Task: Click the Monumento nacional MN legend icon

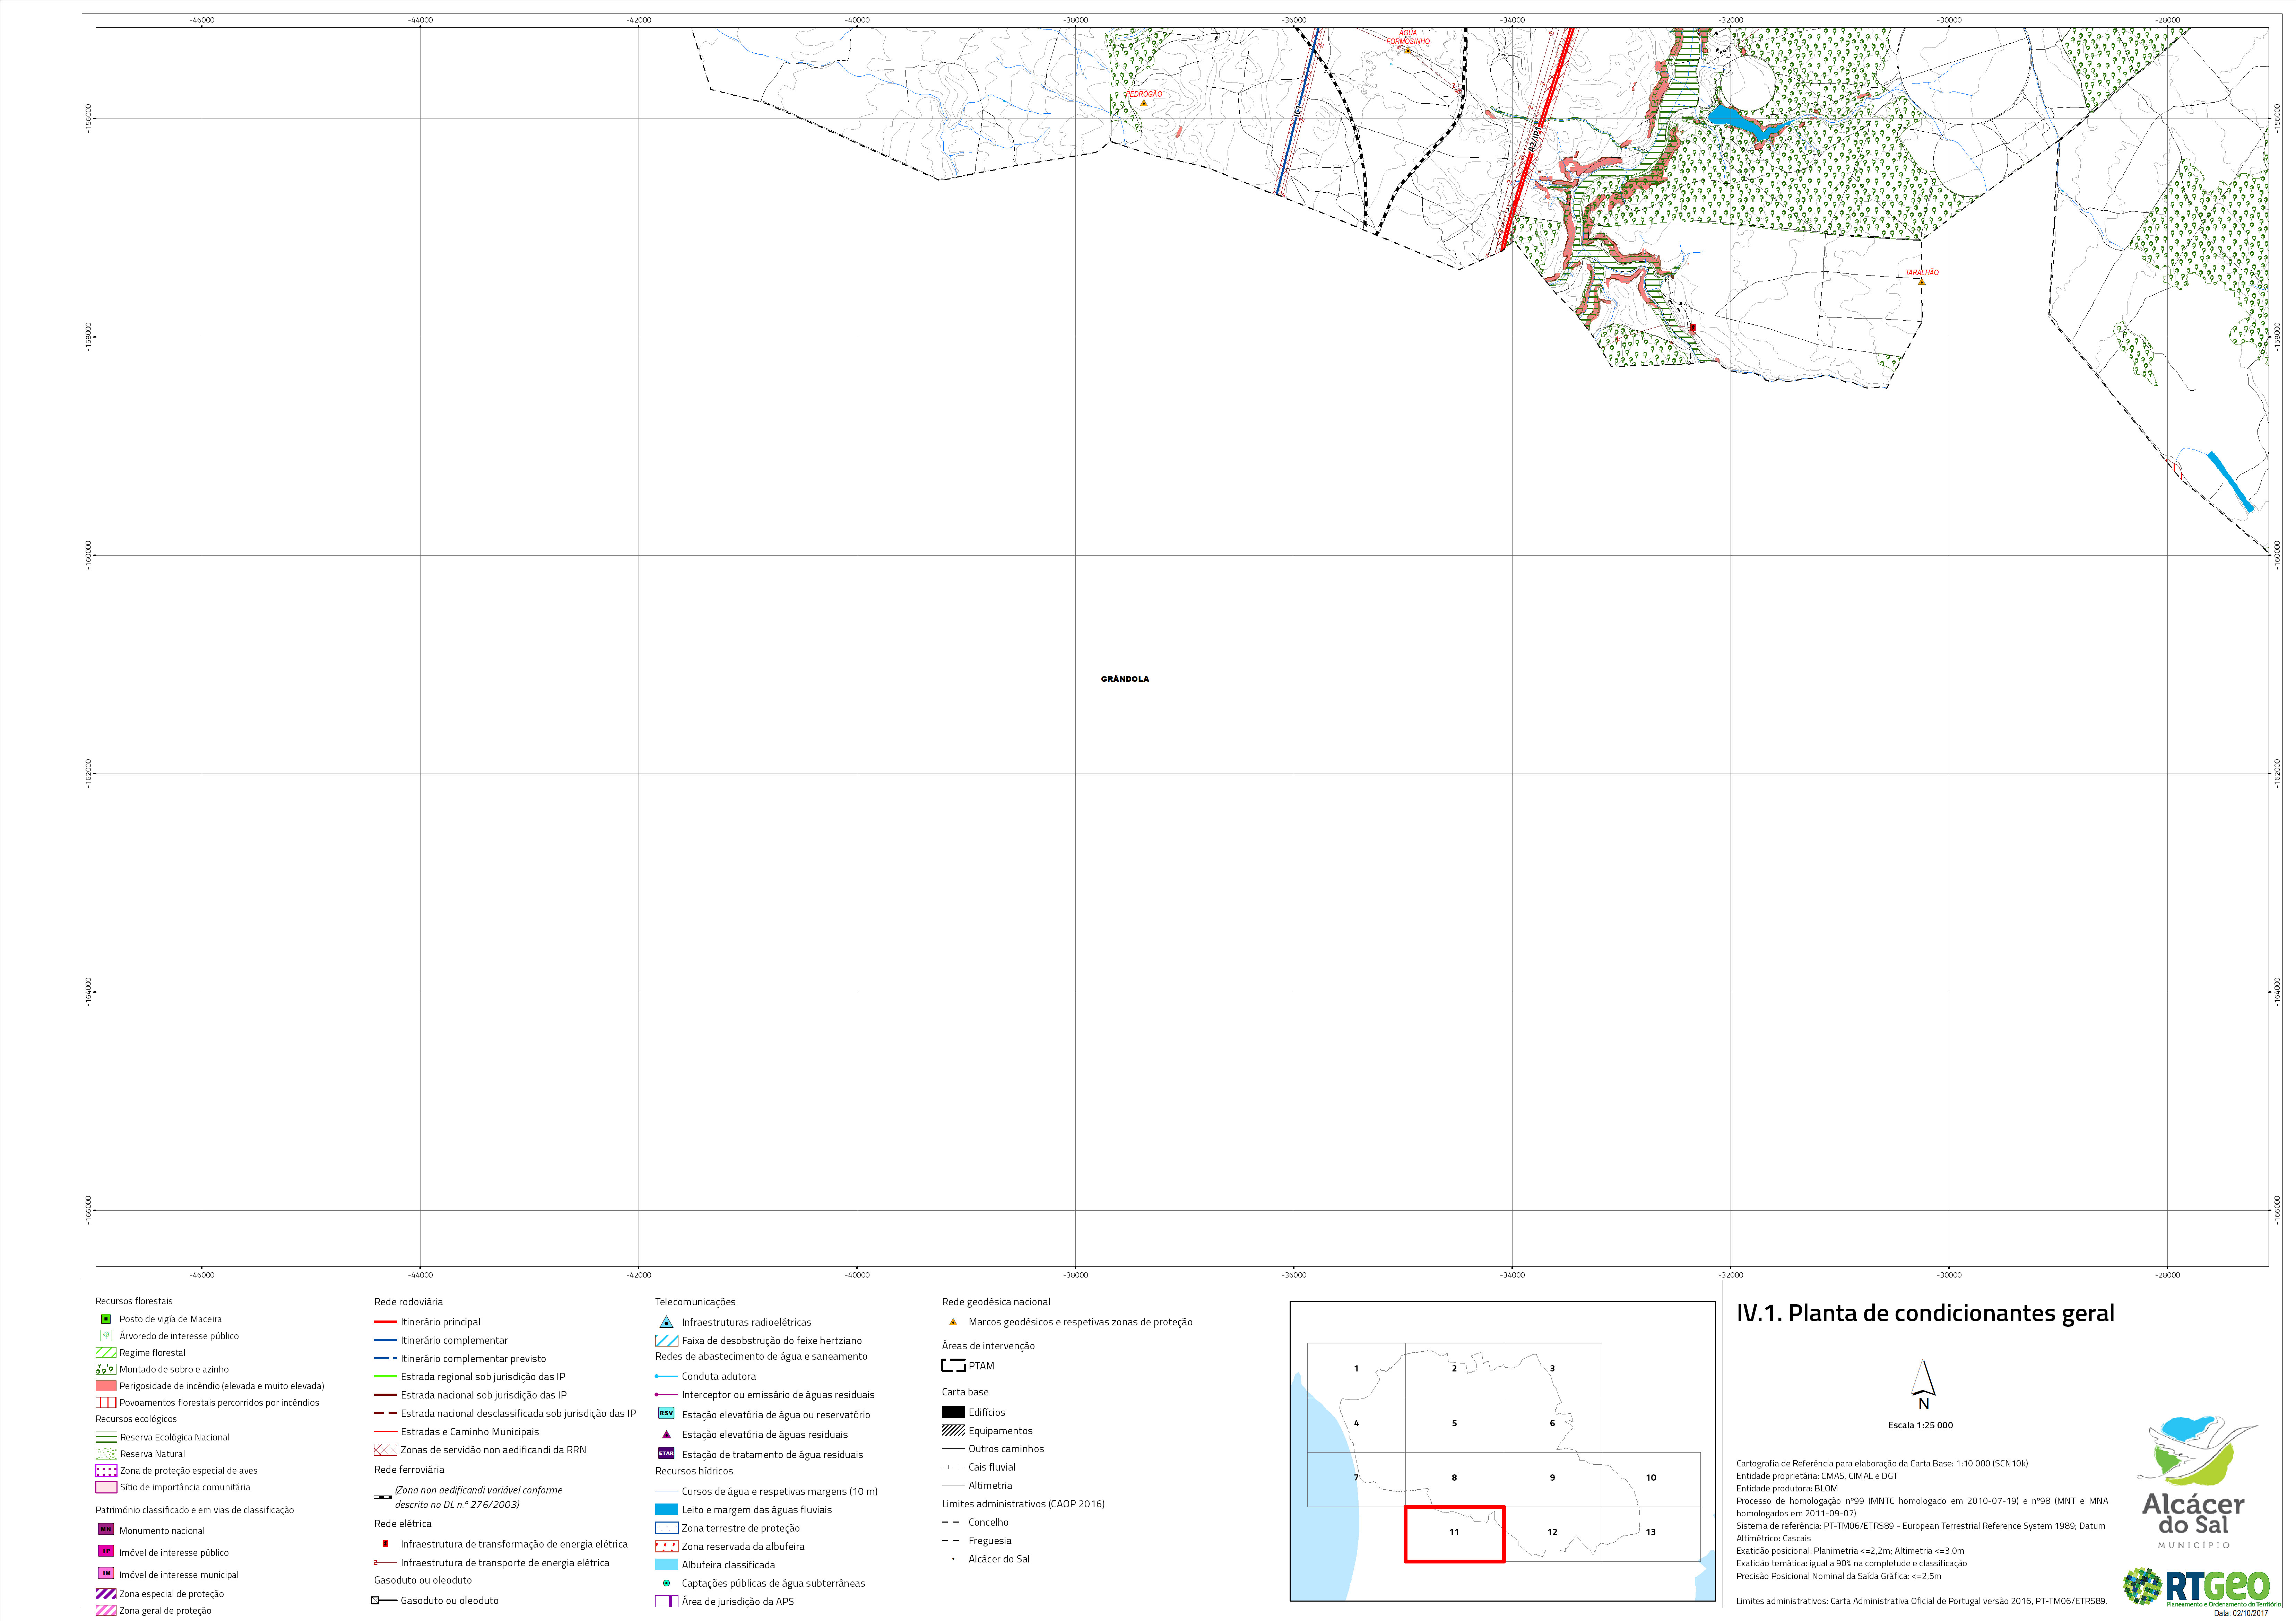Action: point(106,1530)
